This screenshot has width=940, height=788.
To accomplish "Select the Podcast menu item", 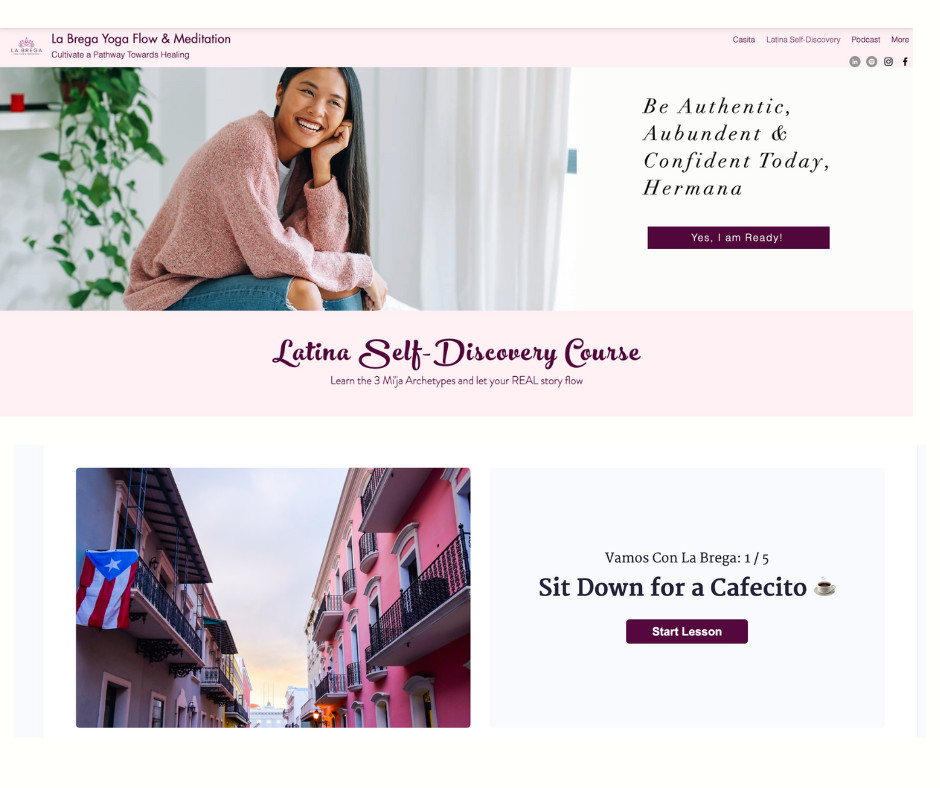I will [x=866, y=40].
